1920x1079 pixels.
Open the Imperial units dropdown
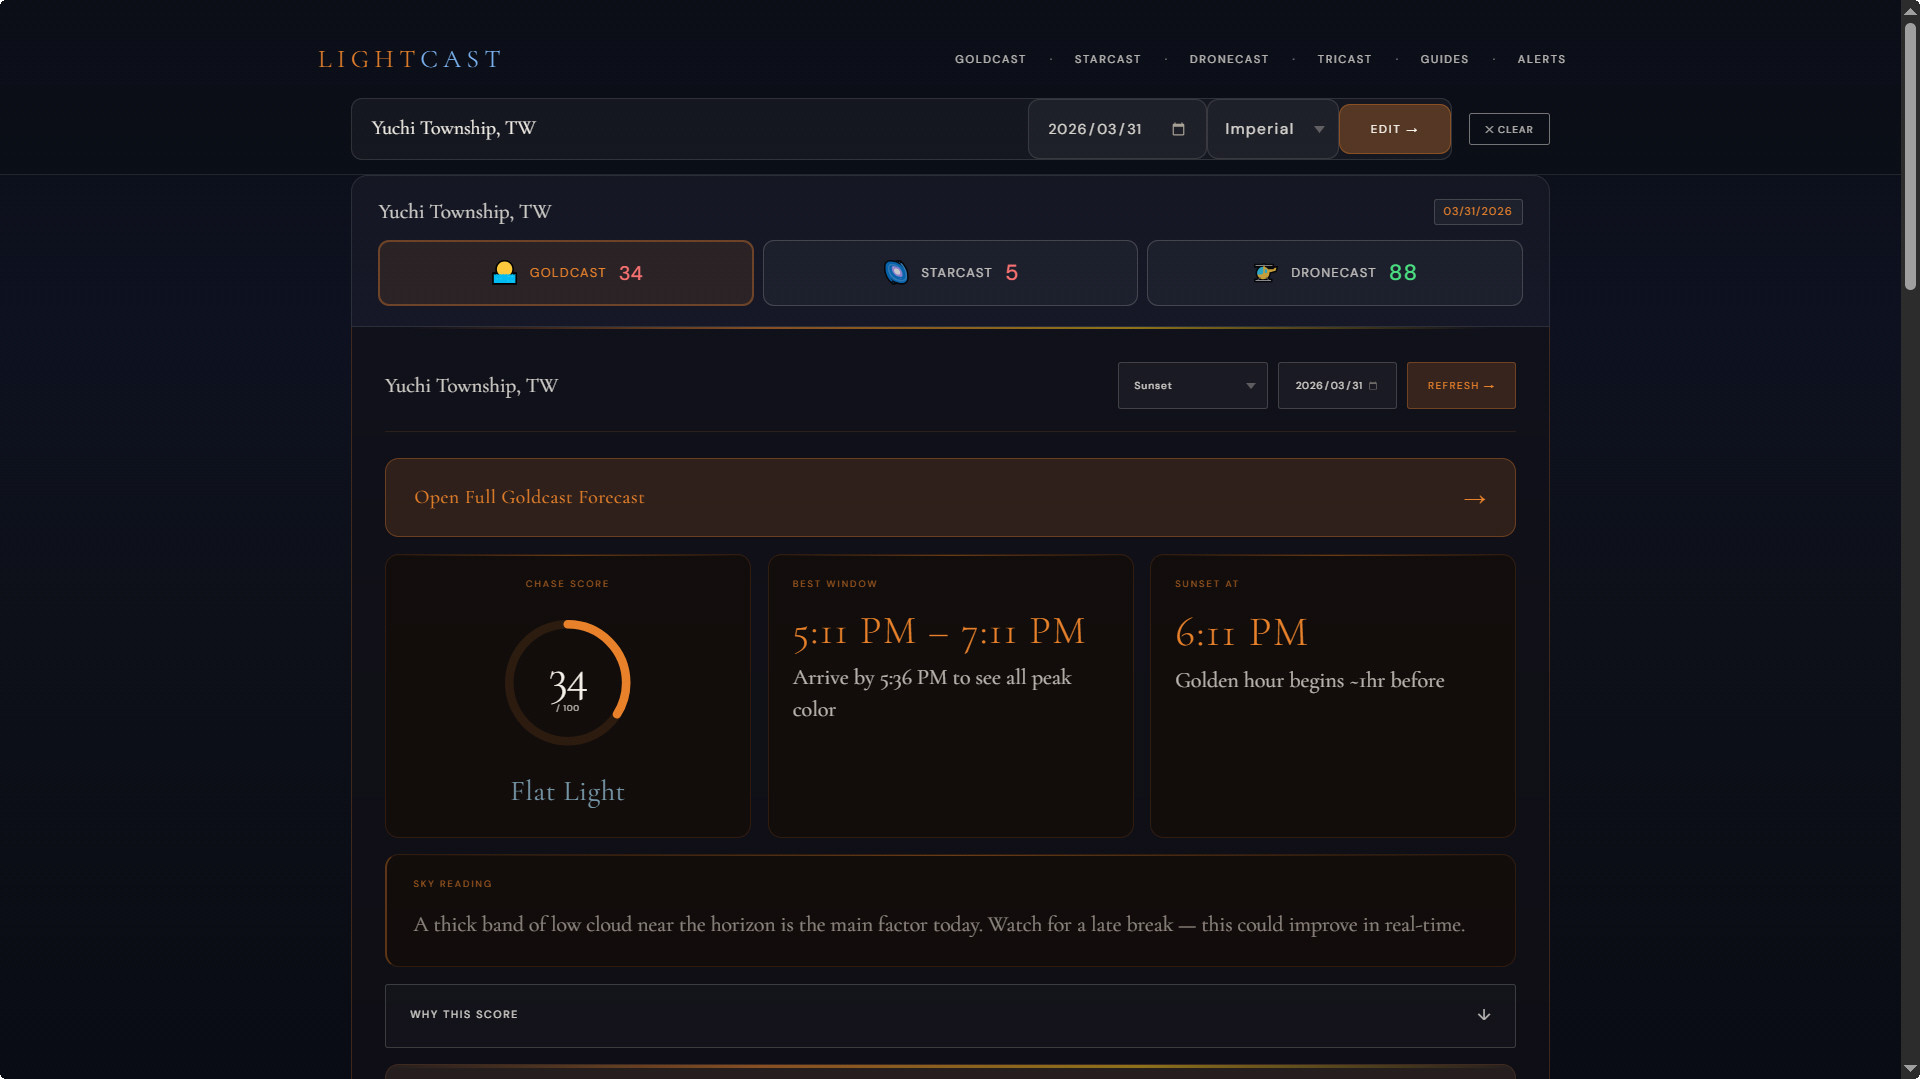click(1272, 129)
